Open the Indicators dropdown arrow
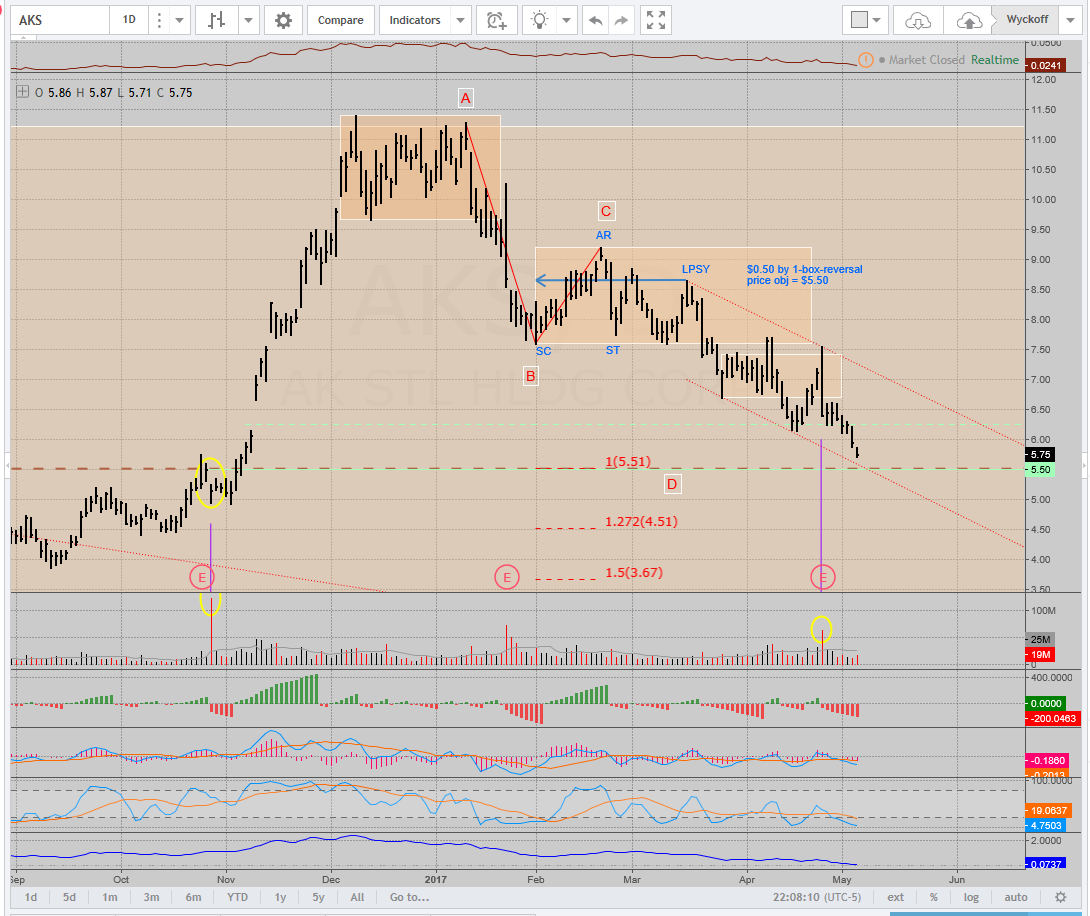 point(460,20)
